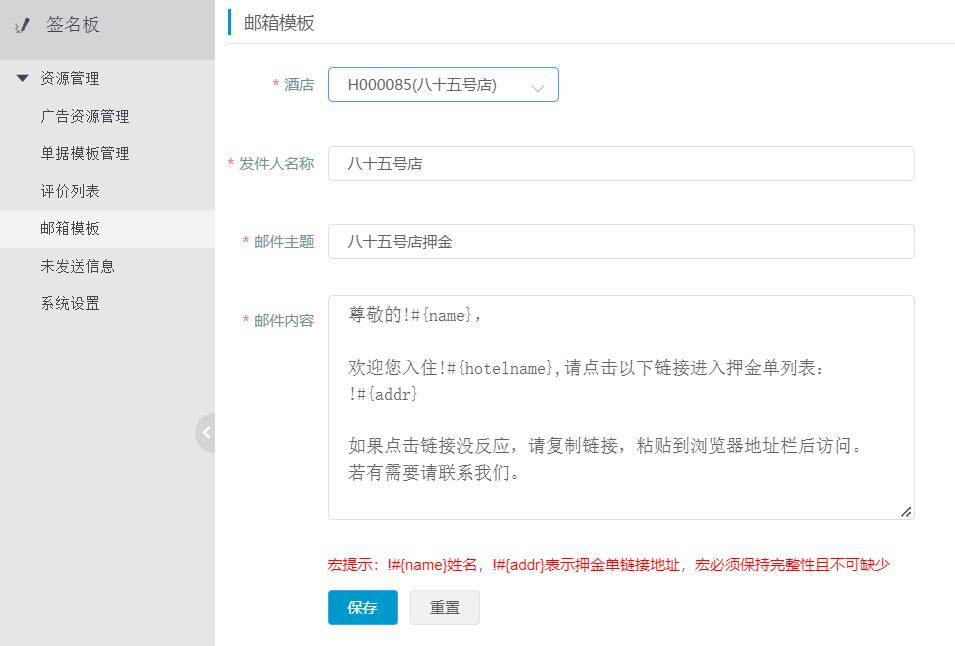Viewport: 955px width, 646px height.
Task: Collapse the 资源管理 tree triangle
Action: coord(23,78)
